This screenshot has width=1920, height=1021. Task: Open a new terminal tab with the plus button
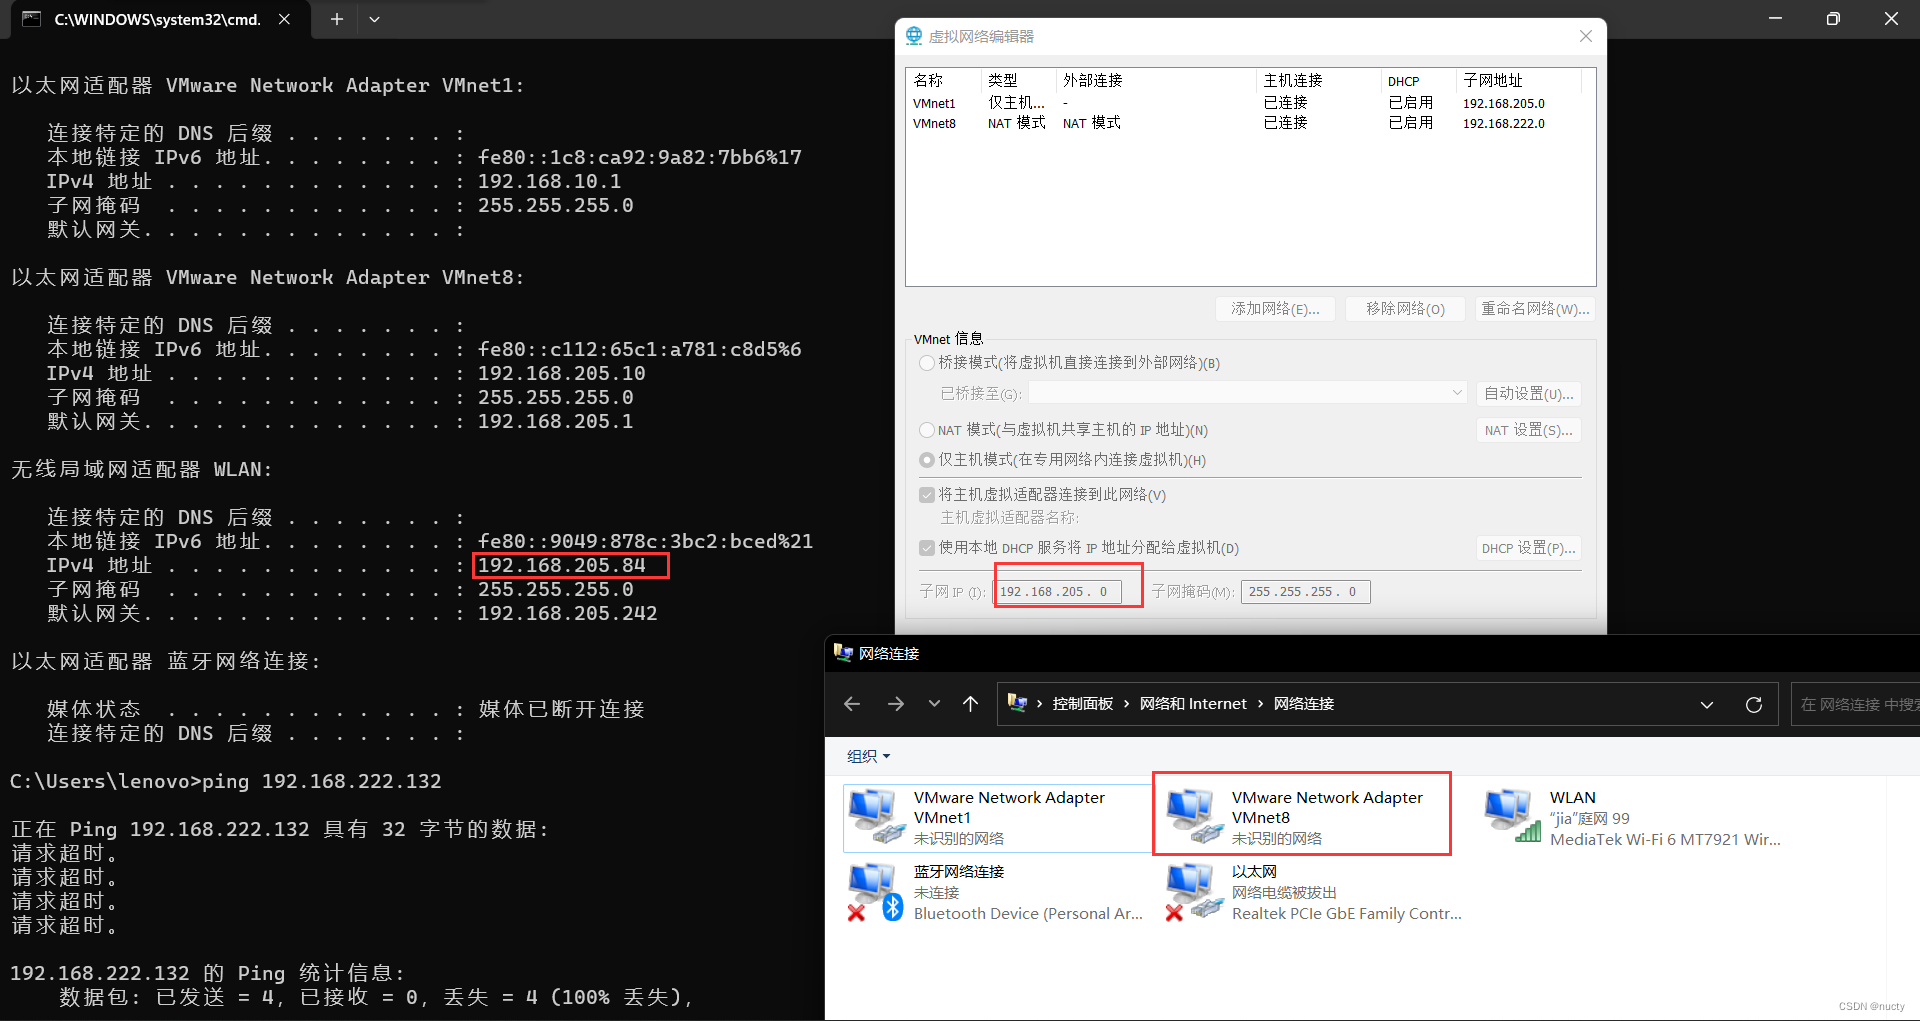click(337, 19)
